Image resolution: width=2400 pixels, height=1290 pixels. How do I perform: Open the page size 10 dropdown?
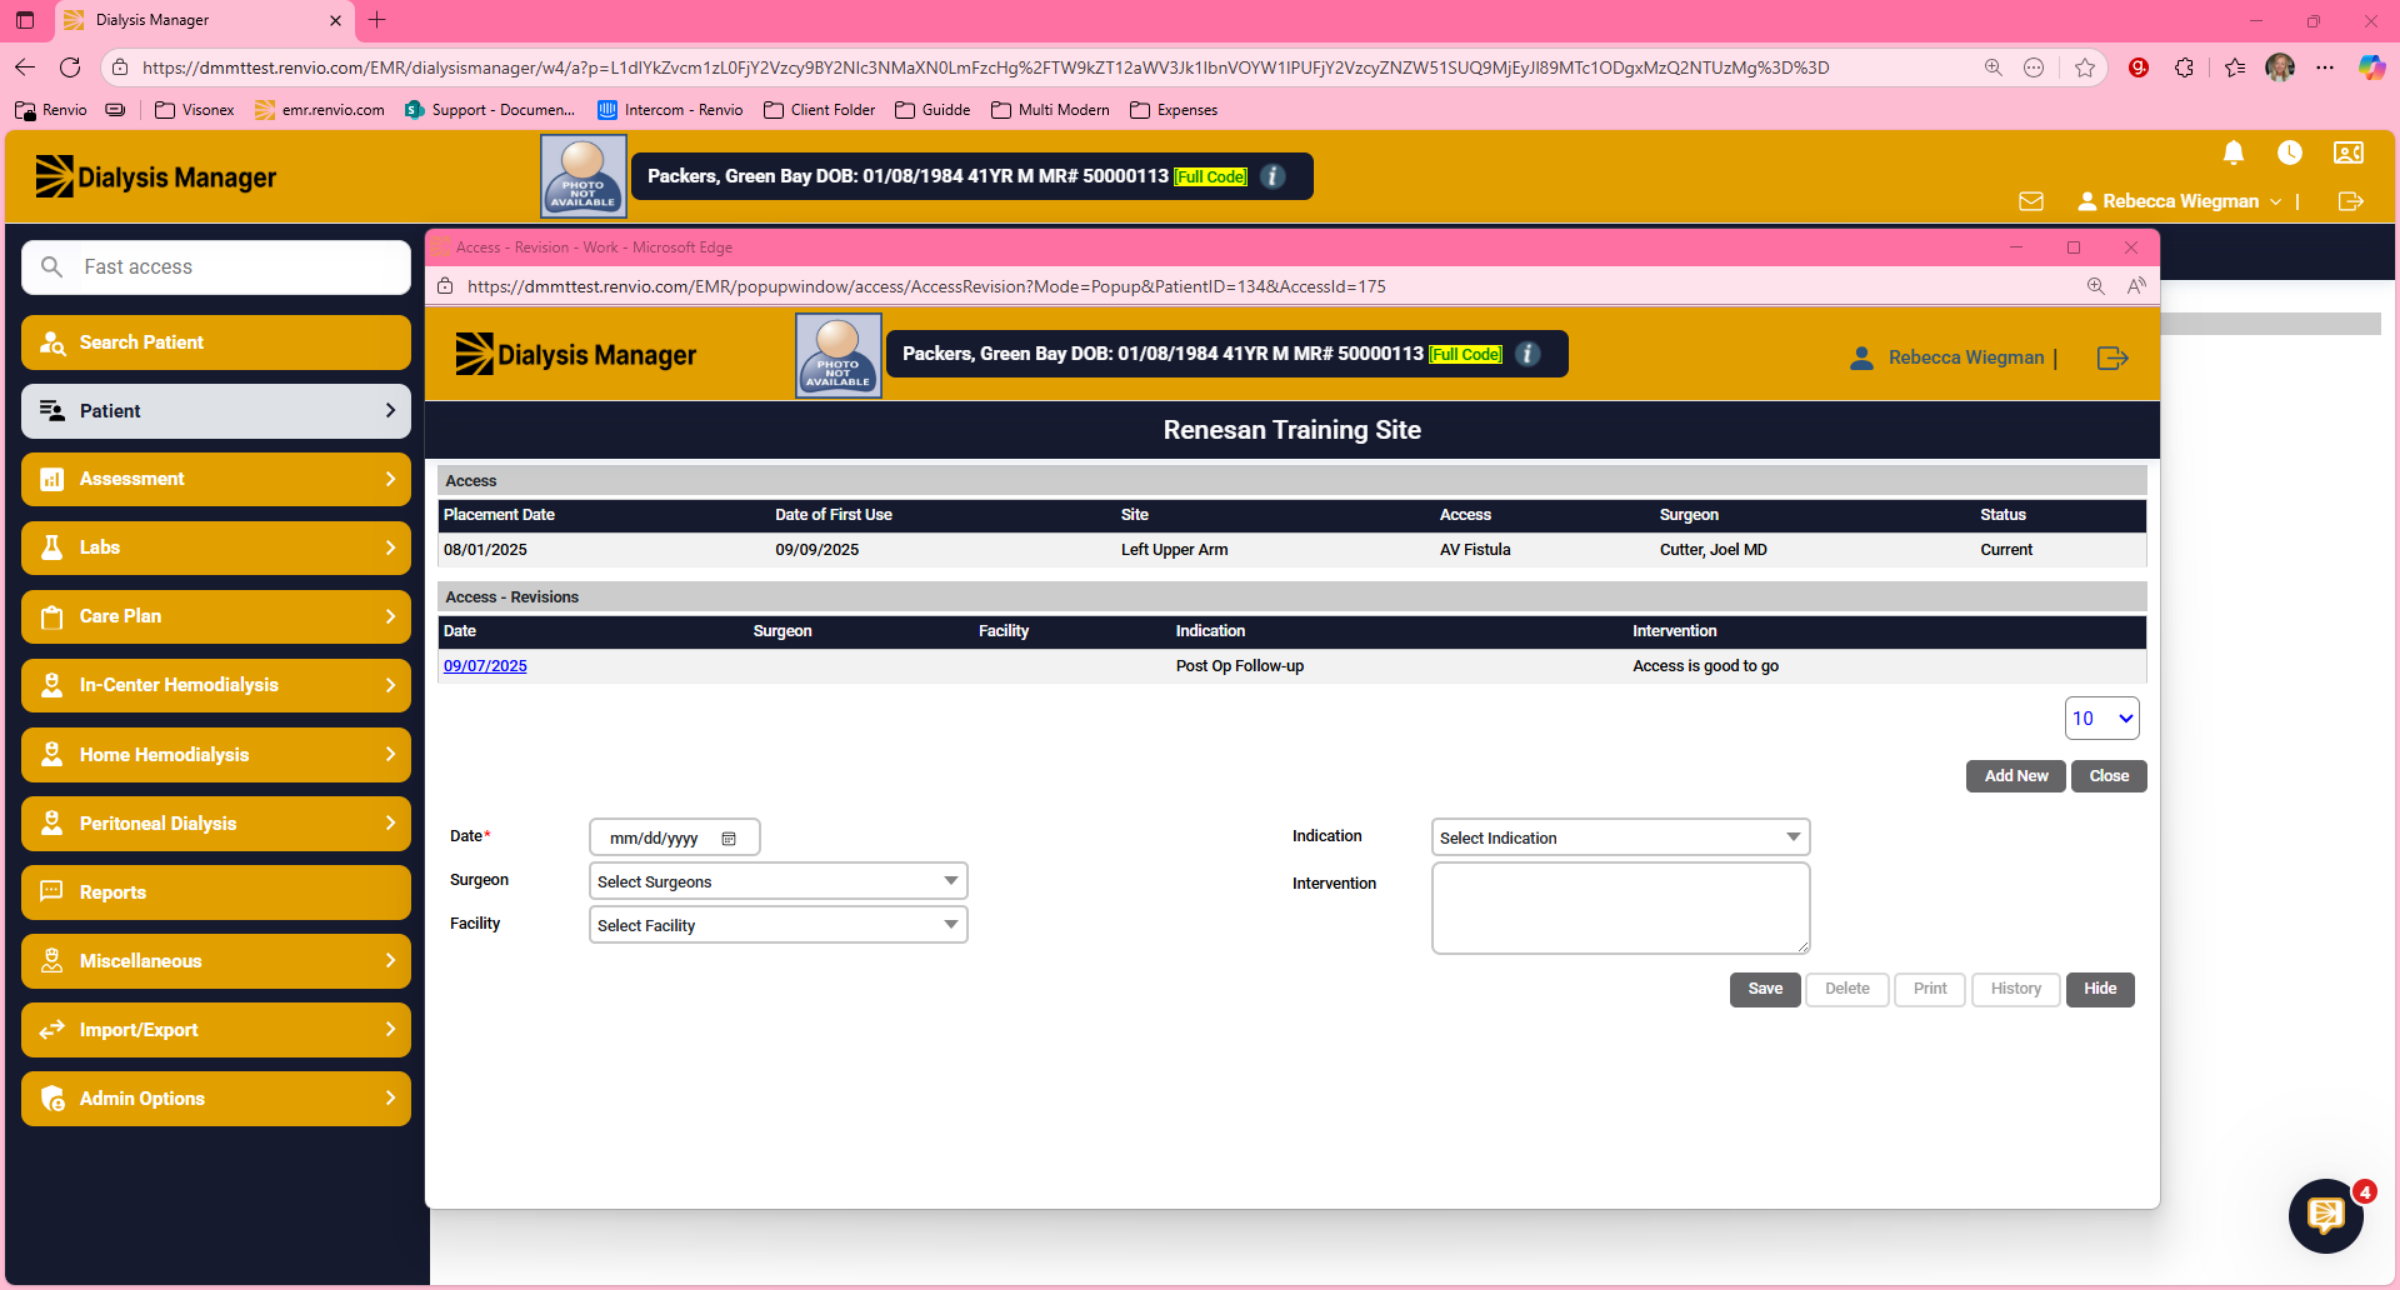(2101, 718)
